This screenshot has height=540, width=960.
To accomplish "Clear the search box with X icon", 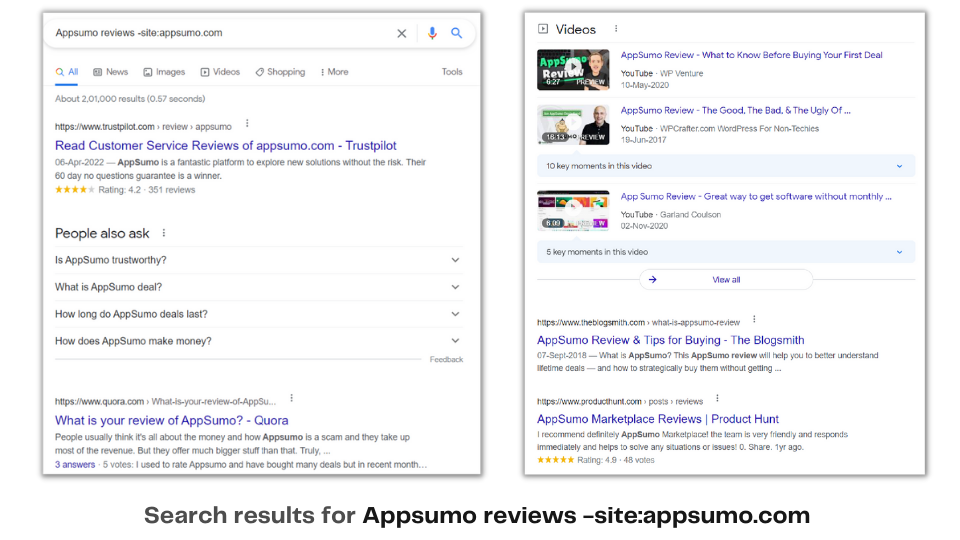I will (402, 34).
